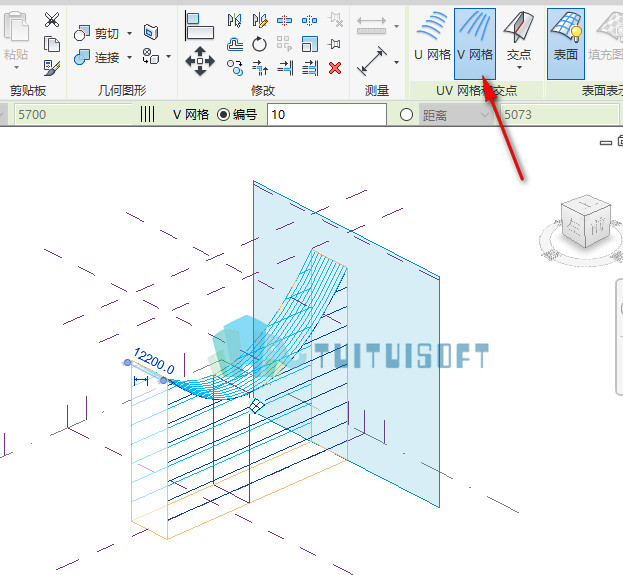Open the 交点 dropdown
This screenshot has width=623, height=575.
519,43
